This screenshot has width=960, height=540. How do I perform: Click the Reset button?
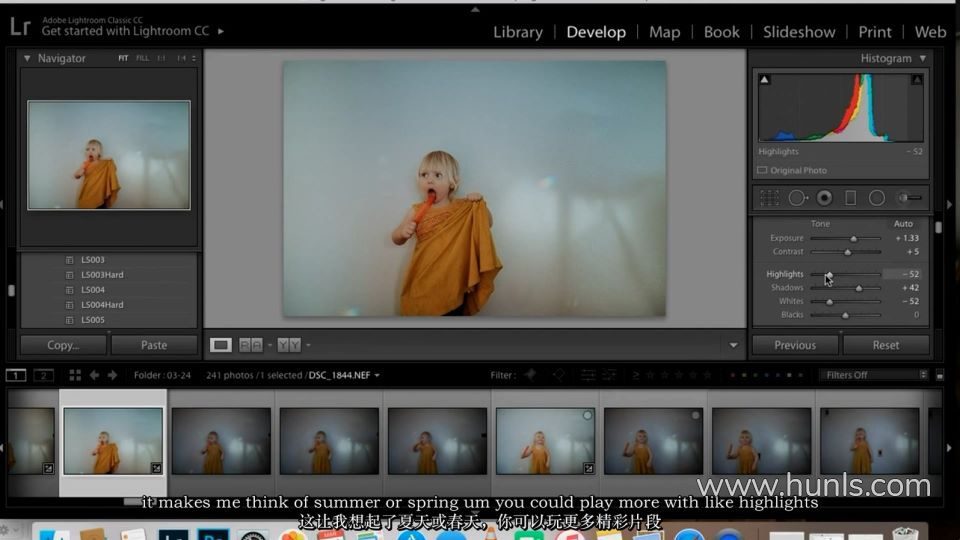(x=886, y=345)
